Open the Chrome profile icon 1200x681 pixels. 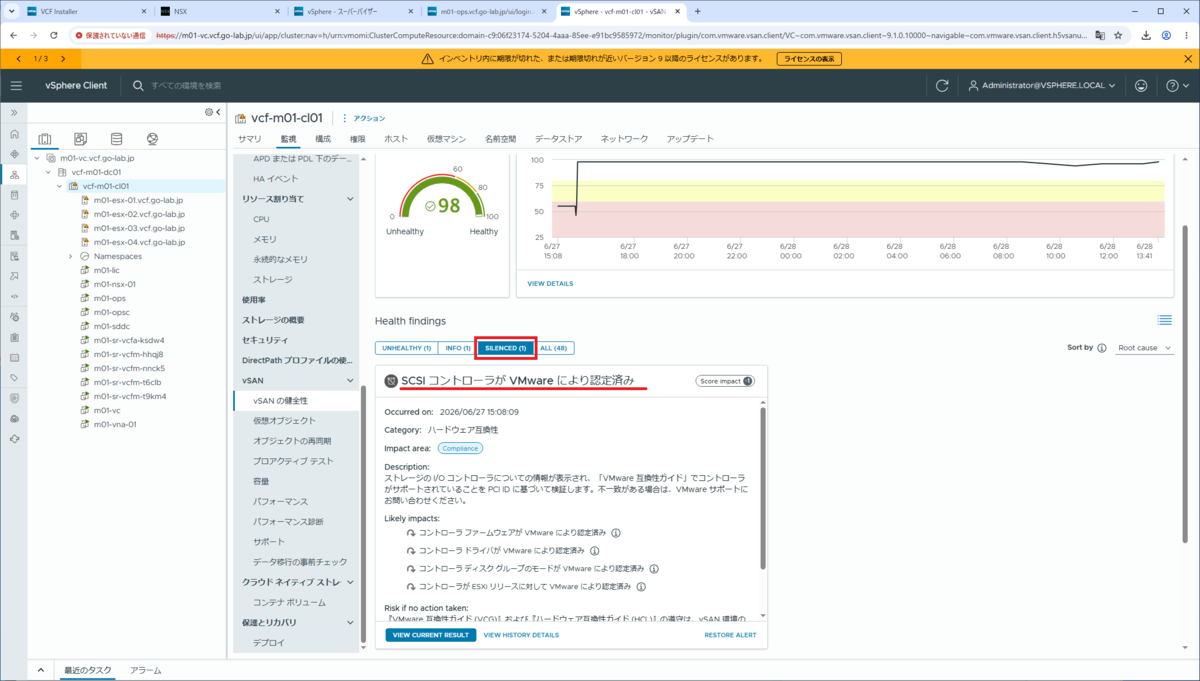tap(1166, 35)
